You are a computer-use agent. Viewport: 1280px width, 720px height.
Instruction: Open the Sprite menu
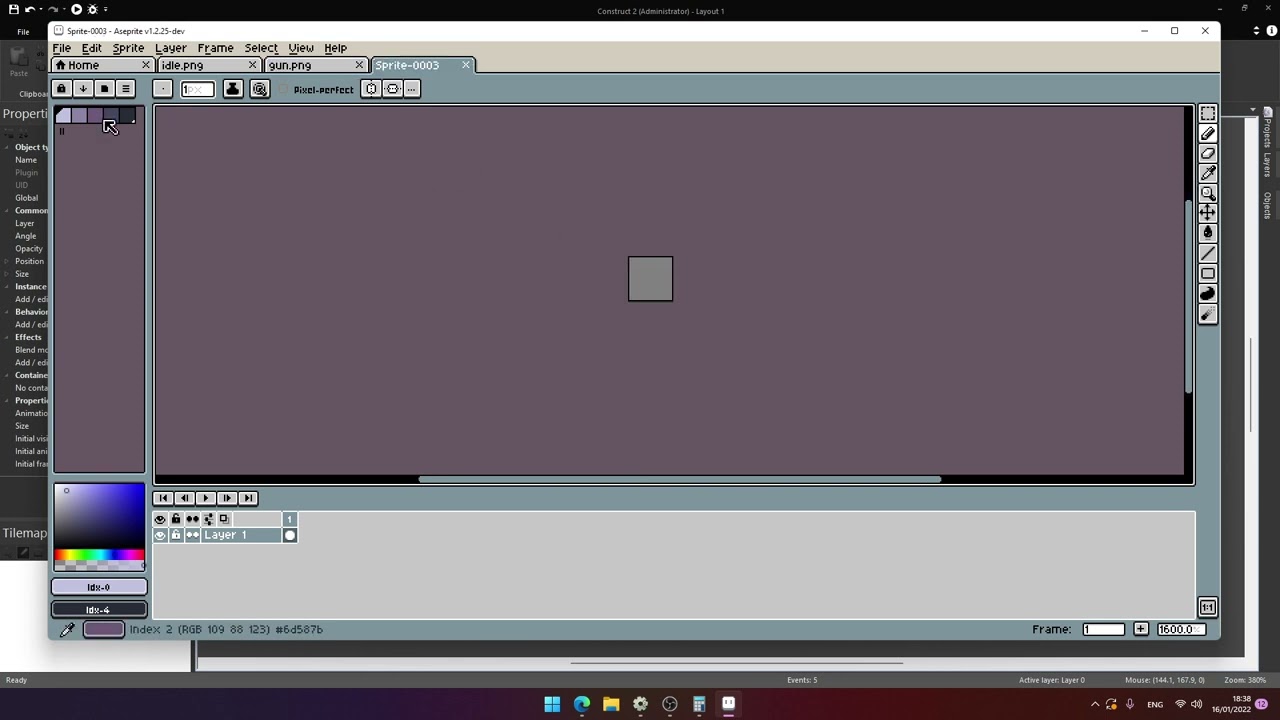(128, 48)
